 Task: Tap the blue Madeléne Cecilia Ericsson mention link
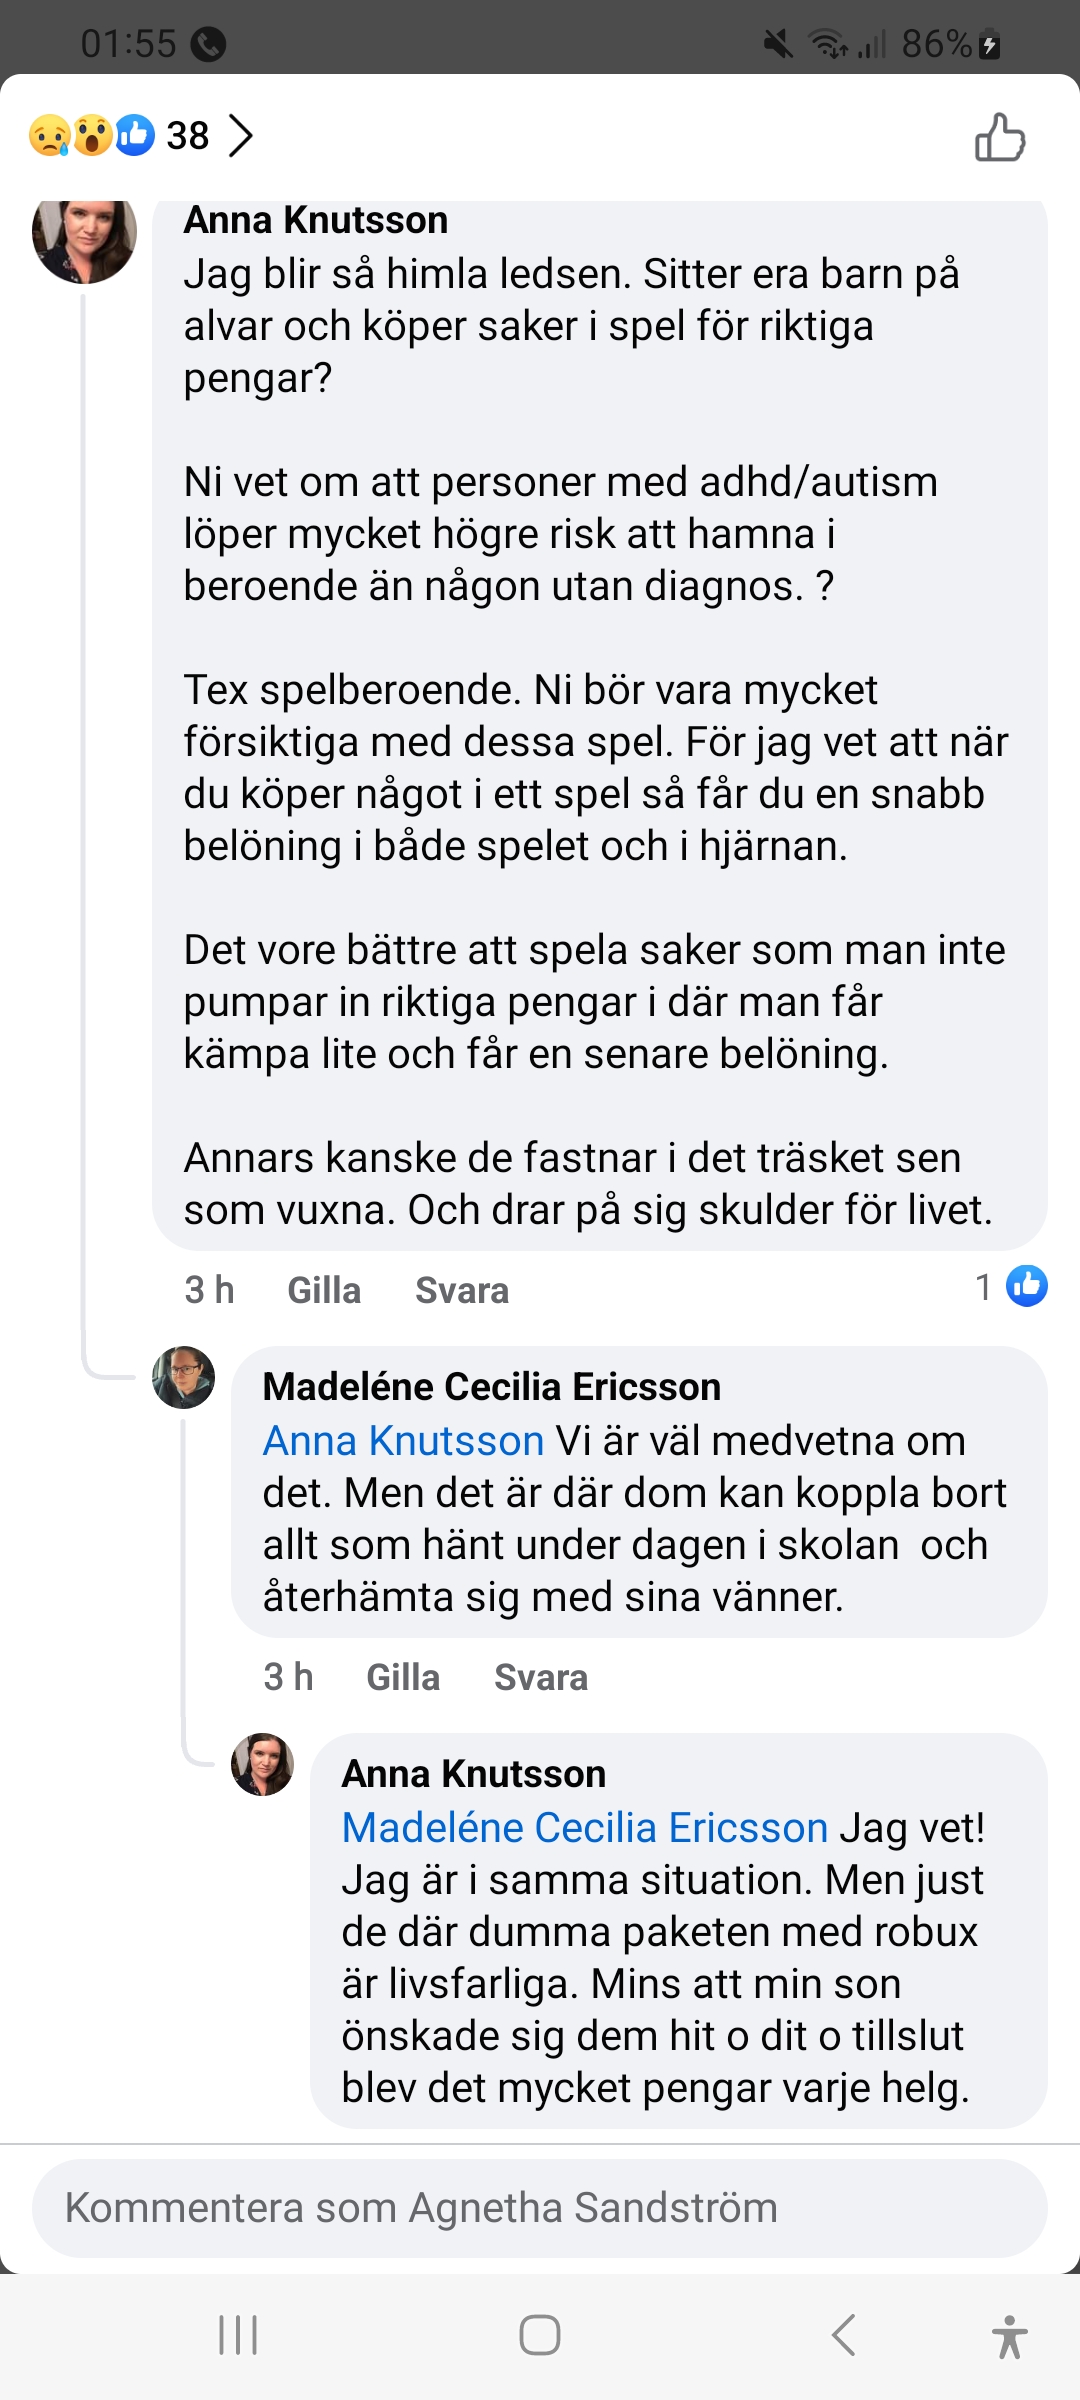tap(585, 1828)
